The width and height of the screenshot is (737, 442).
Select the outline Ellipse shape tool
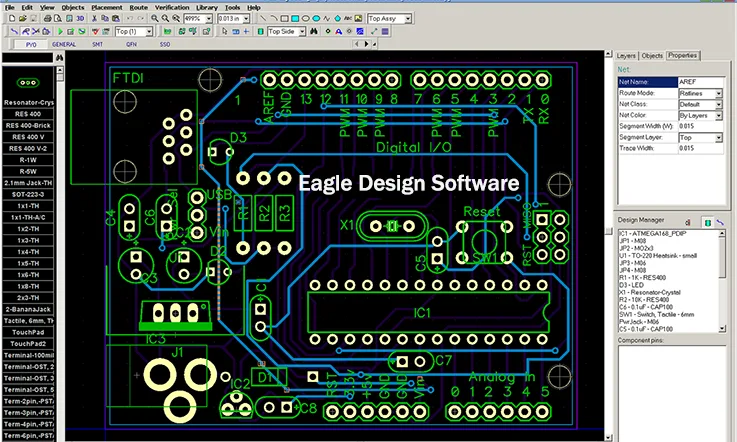pyautogui.click(x=306, y=18)
